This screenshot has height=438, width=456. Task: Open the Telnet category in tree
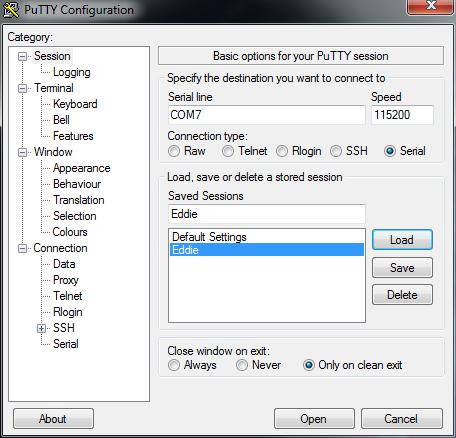click(68, 296)
